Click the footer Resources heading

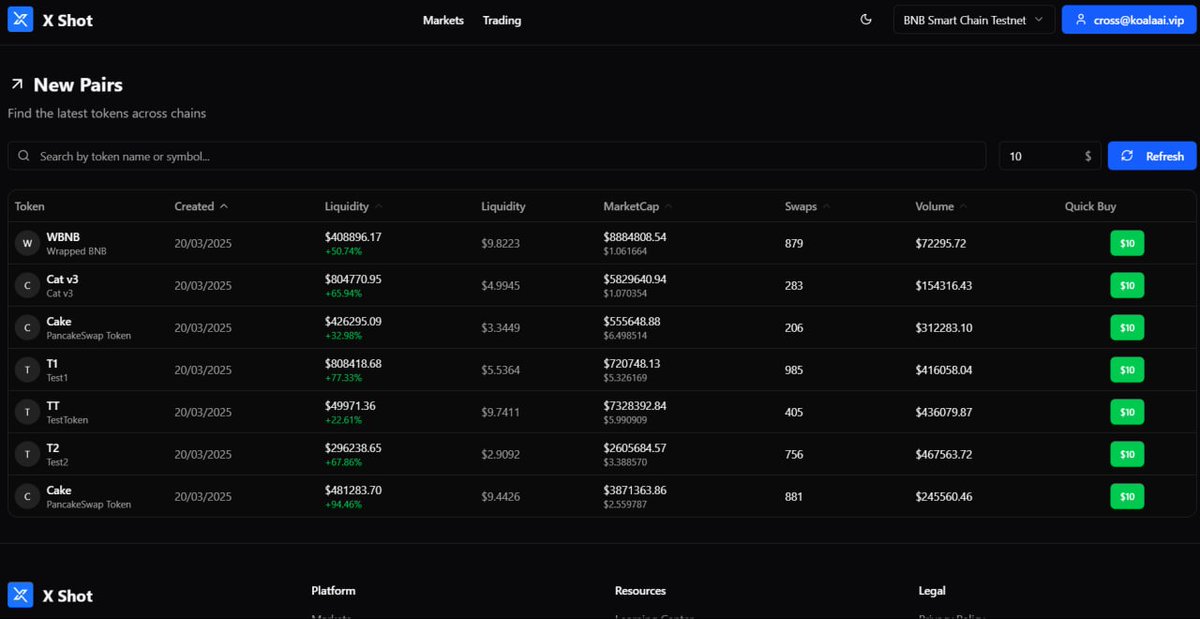(x=640, y=591)
